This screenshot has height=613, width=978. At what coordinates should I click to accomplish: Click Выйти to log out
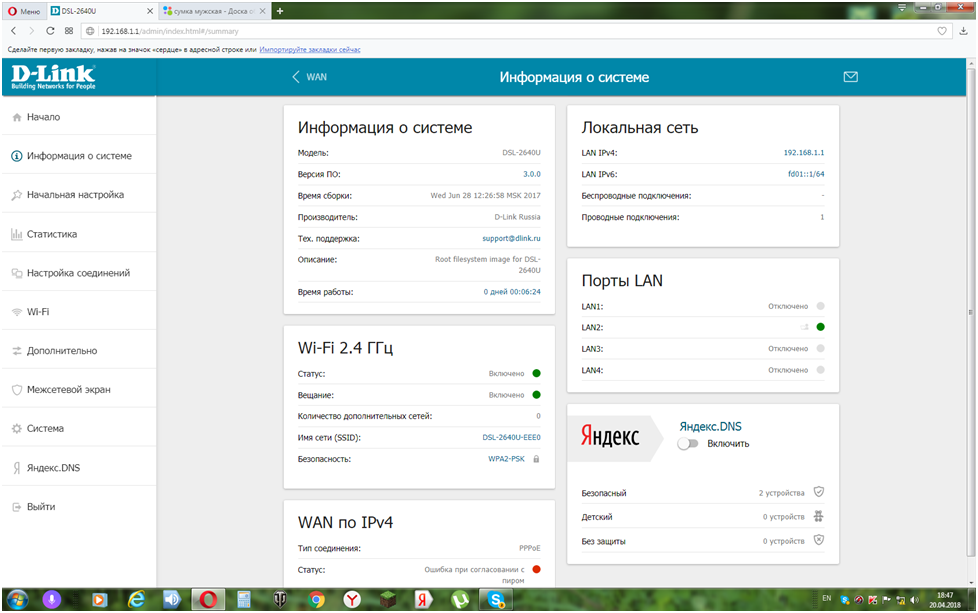coord(41,507)
